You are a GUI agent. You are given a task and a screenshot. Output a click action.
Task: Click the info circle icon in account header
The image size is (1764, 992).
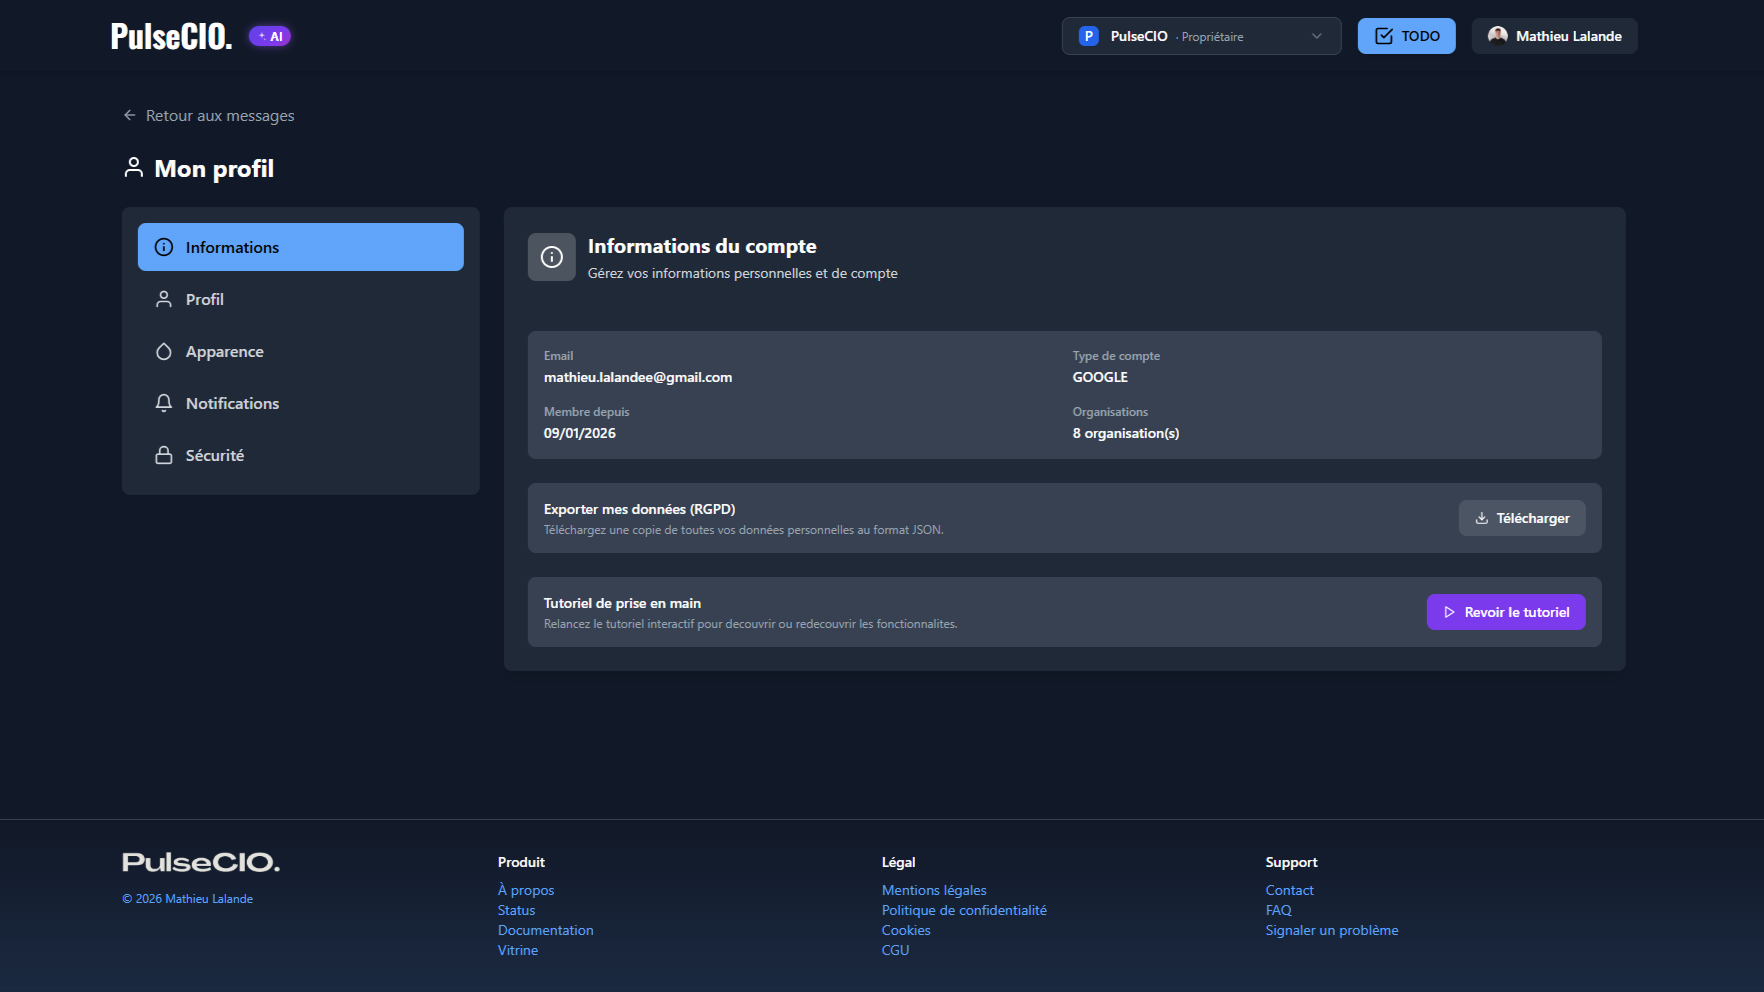(552, 257)
